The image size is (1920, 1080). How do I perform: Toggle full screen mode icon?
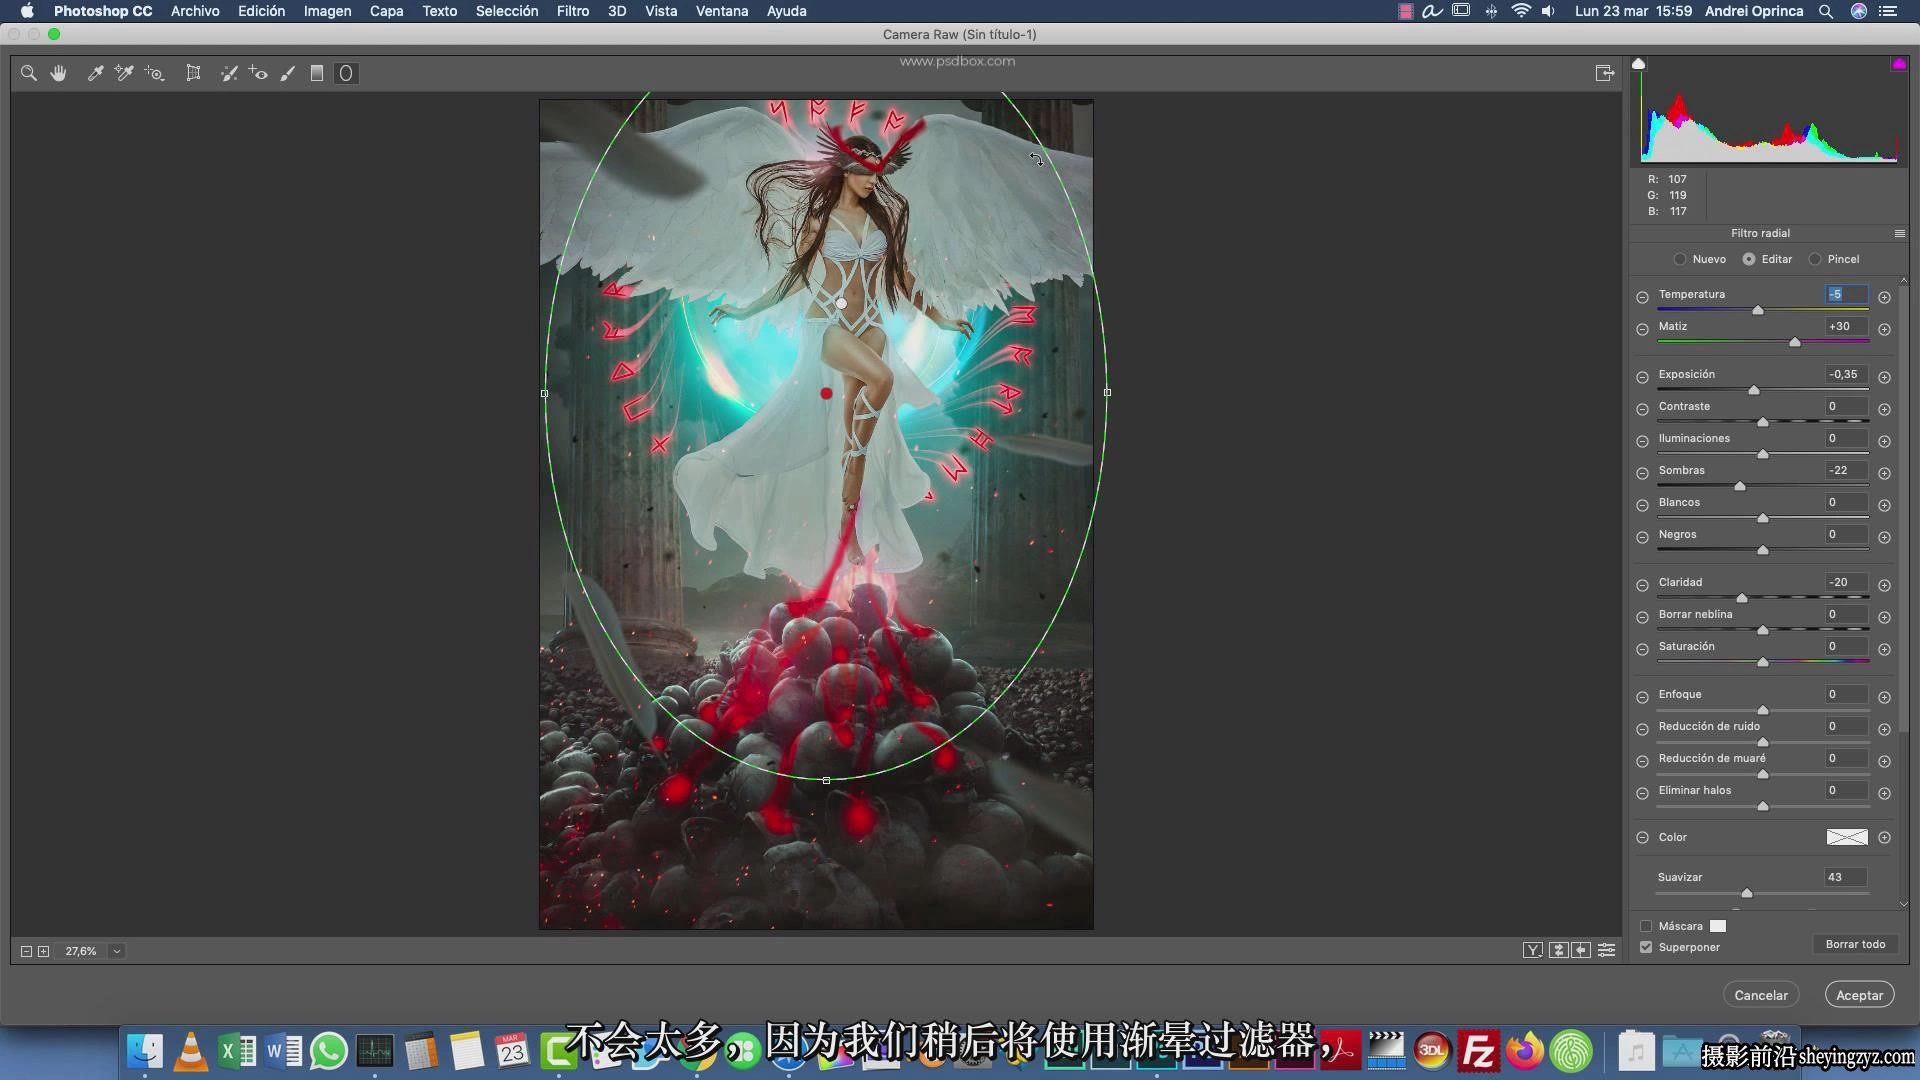coord(1605,73)
